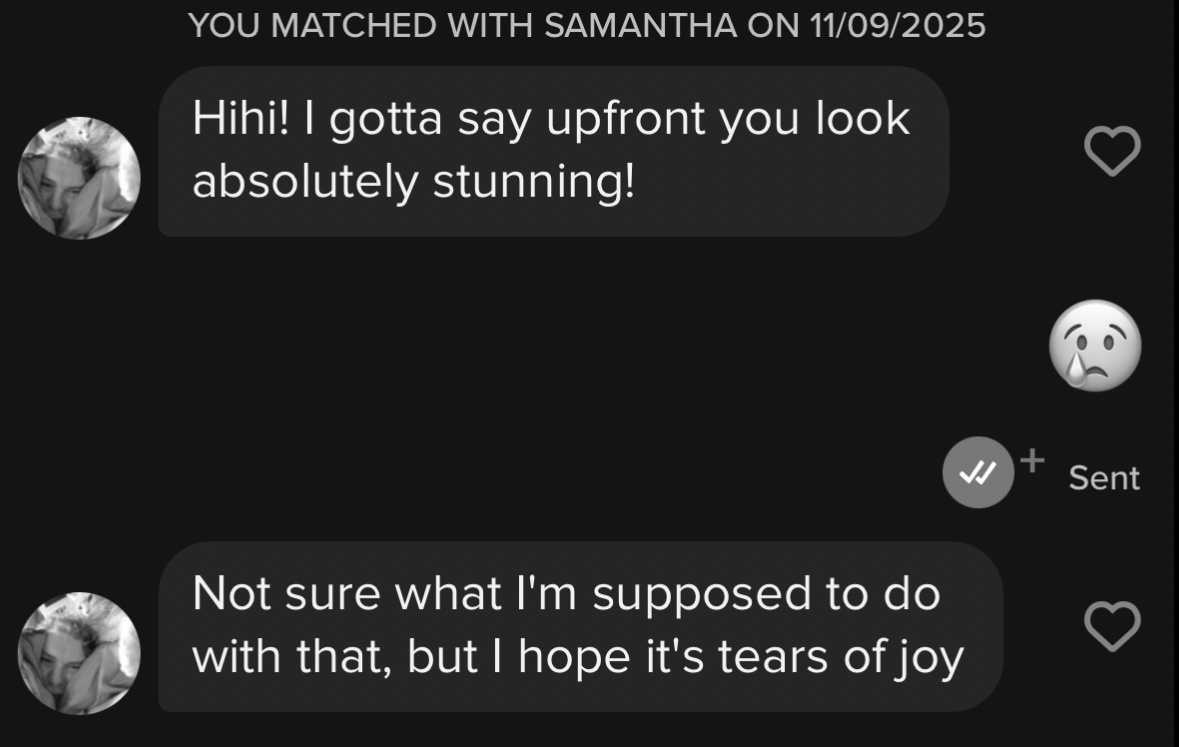The width and height of the screenshot is (1179, 747).
Task: Open Samantha's profile from the first message avatar
Action: click(79, 178)
